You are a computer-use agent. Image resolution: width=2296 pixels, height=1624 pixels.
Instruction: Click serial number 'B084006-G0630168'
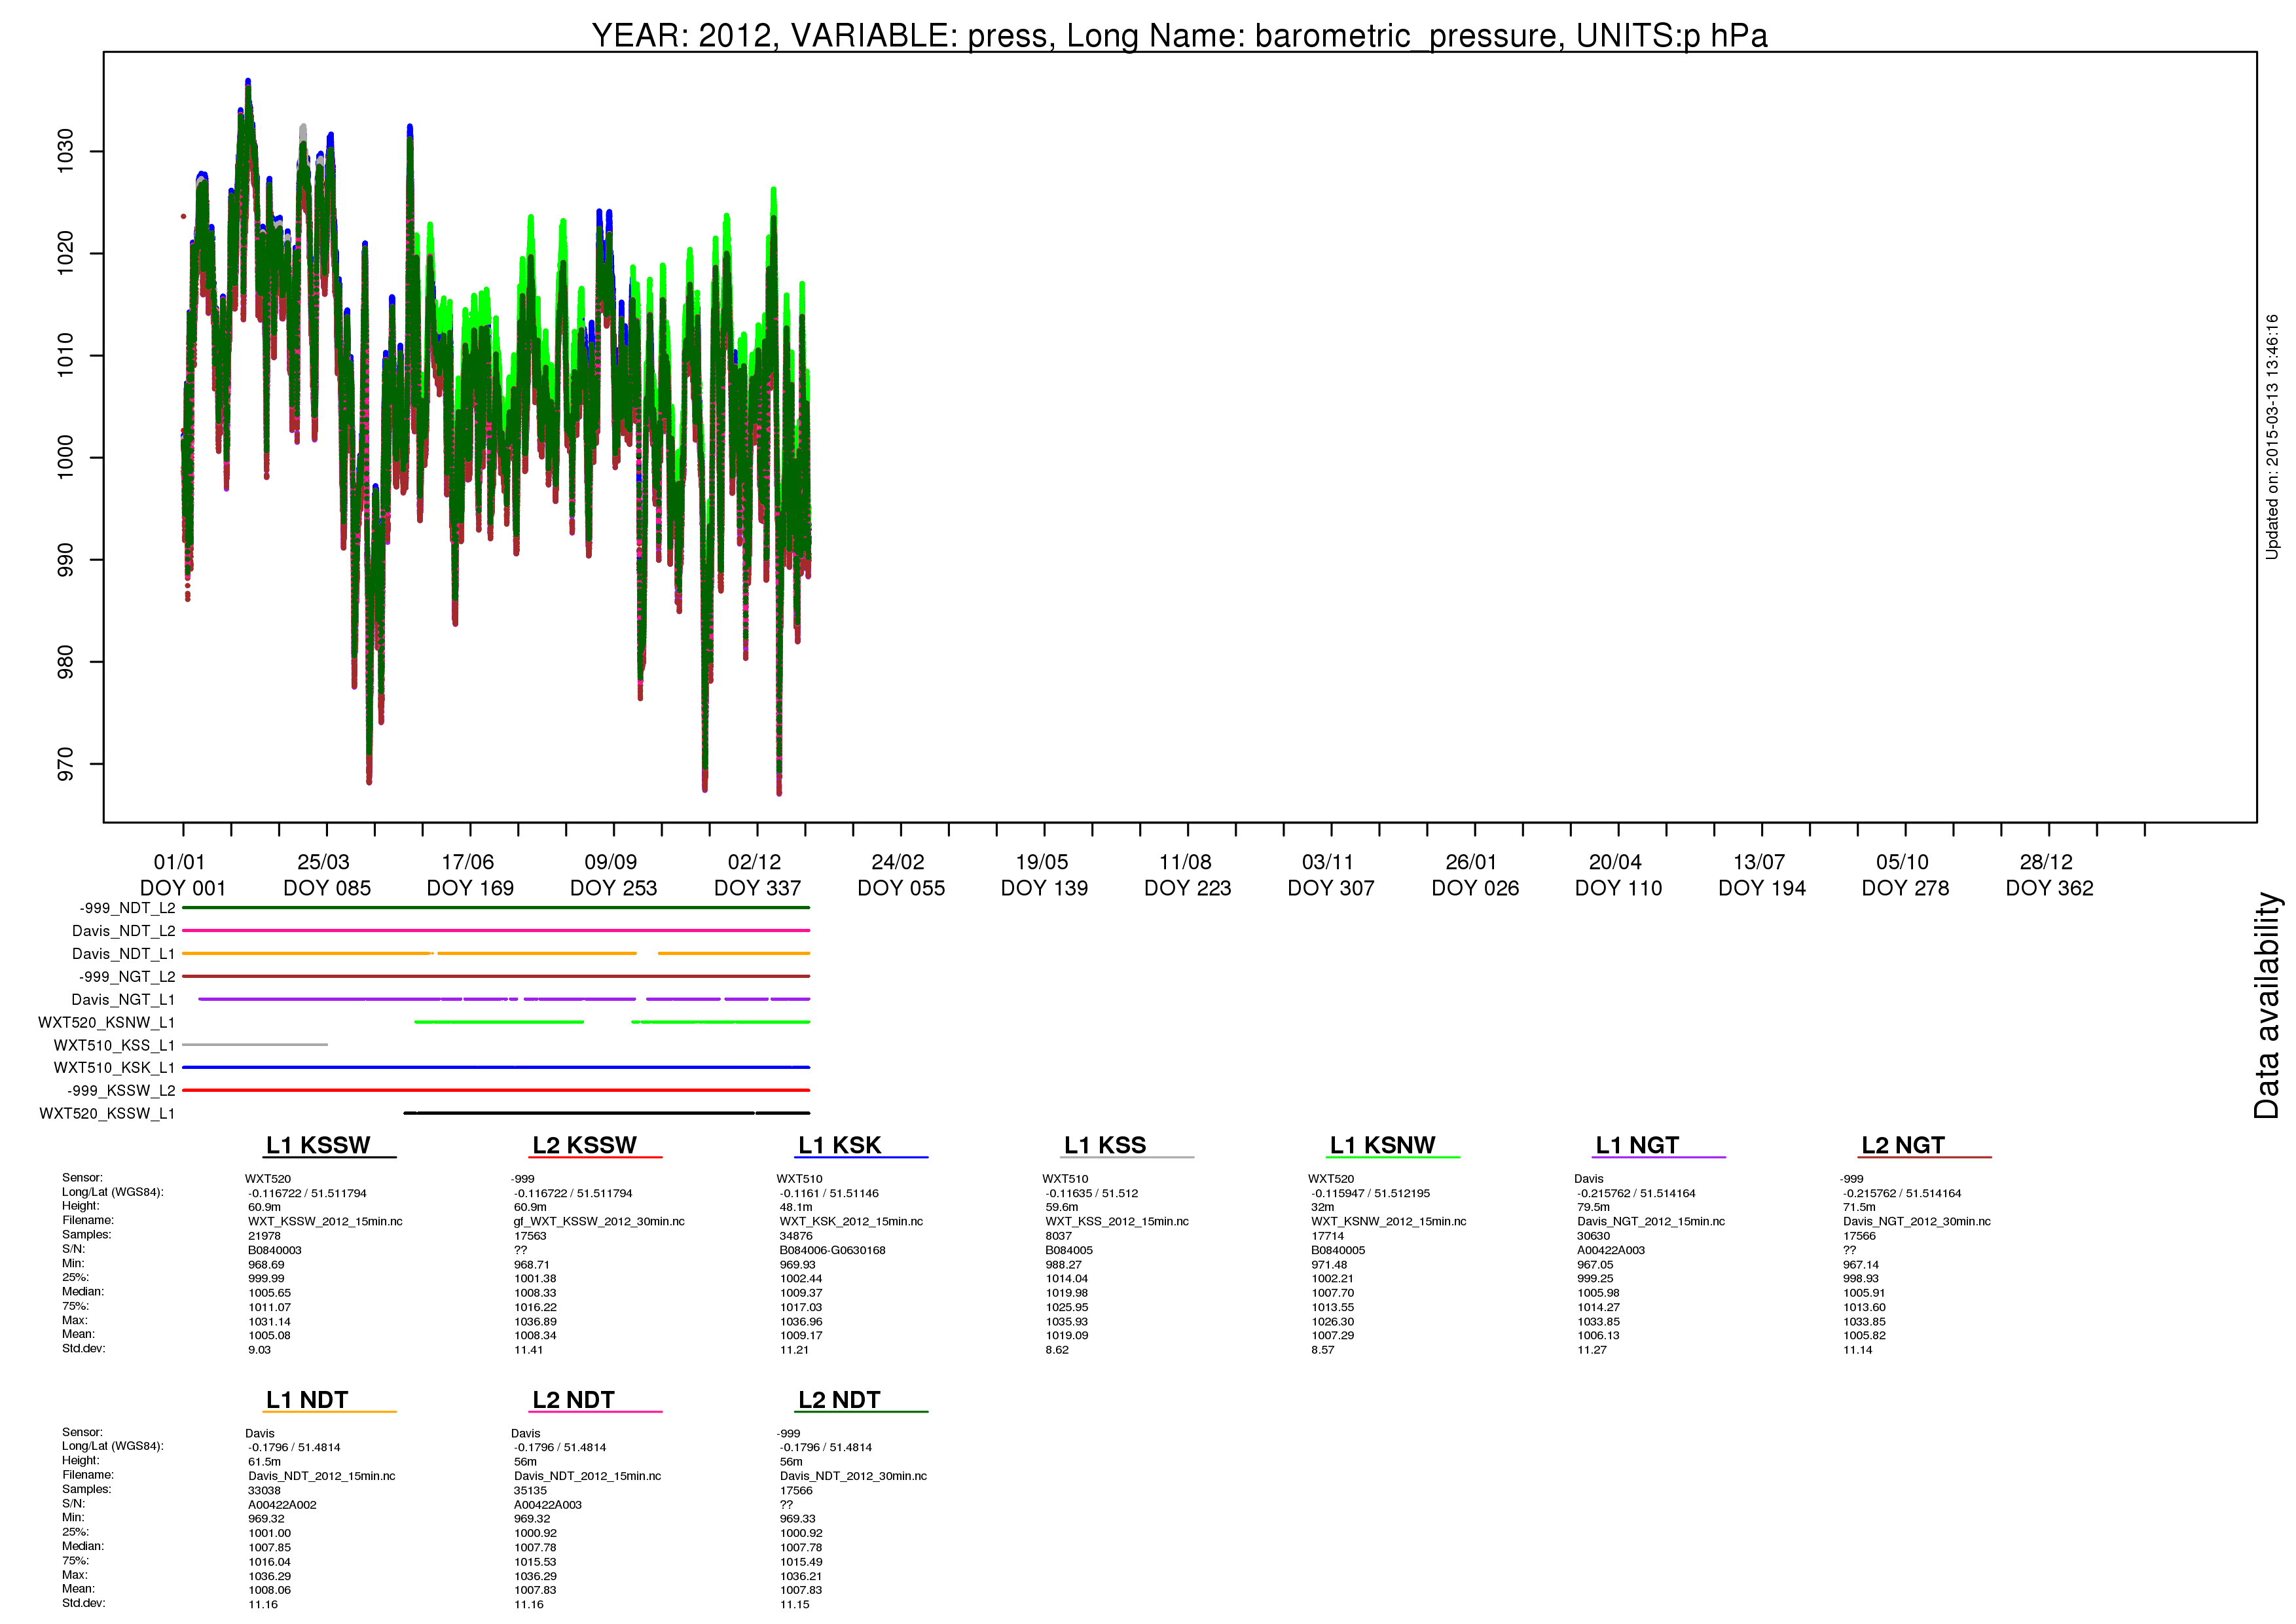(x=832, y=1250)
